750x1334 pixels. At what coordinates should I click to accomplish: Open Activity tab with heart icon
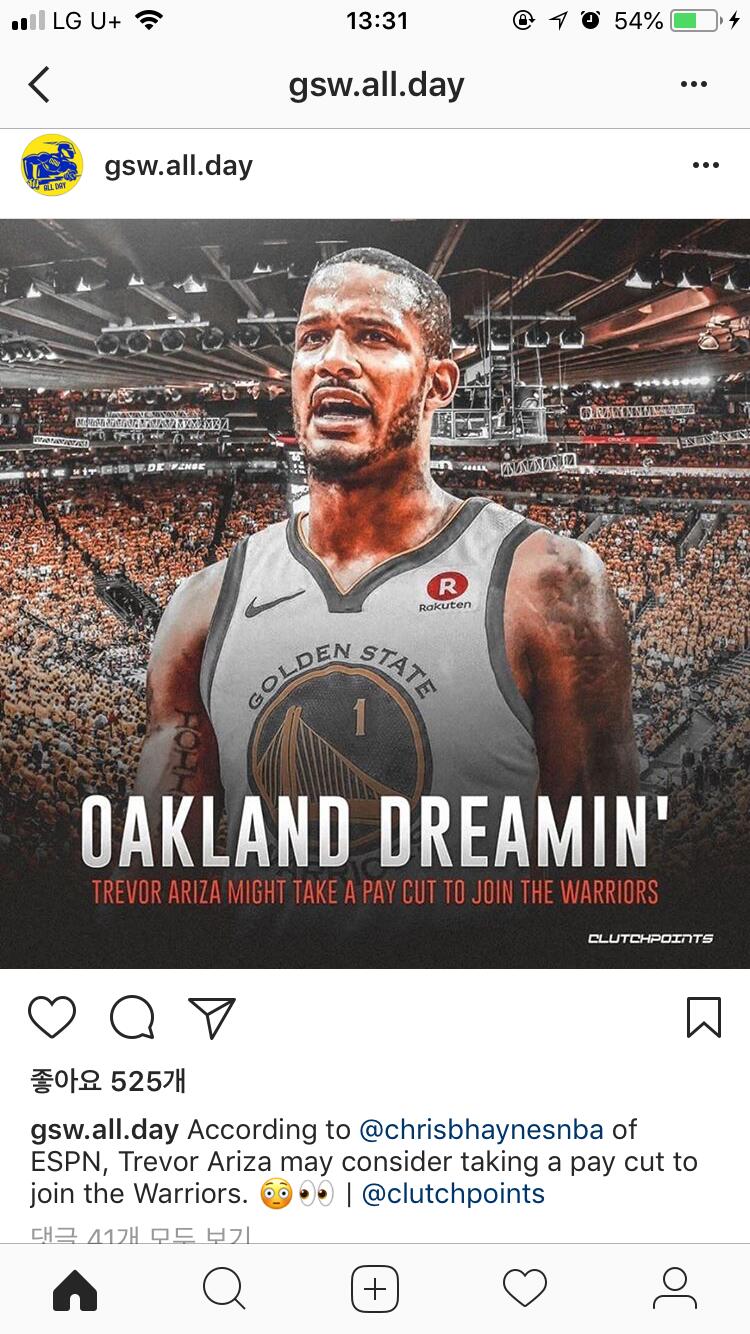point(525,1289)
